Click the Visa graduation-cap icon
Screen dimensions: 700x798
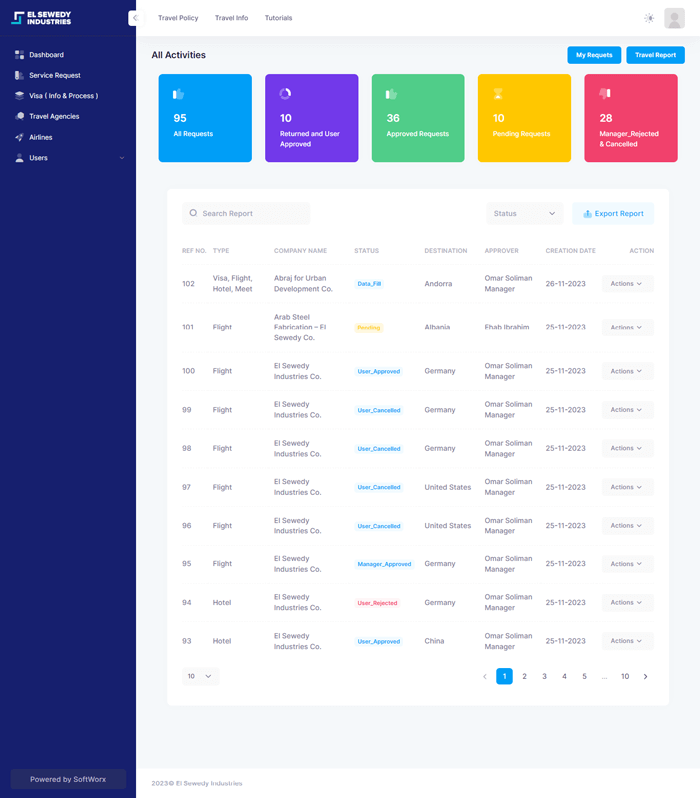point(20,96)
